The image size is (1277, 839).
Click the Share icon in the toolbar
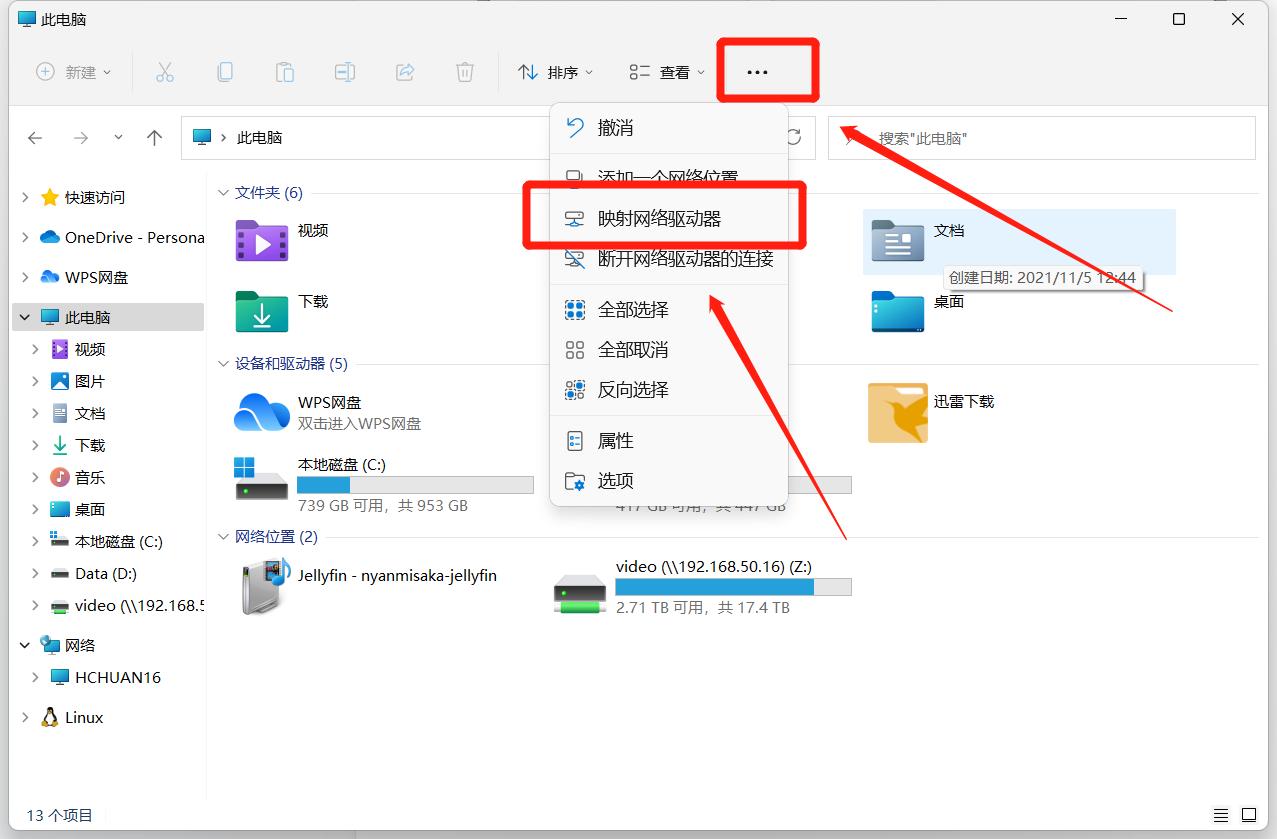point(404,71)
